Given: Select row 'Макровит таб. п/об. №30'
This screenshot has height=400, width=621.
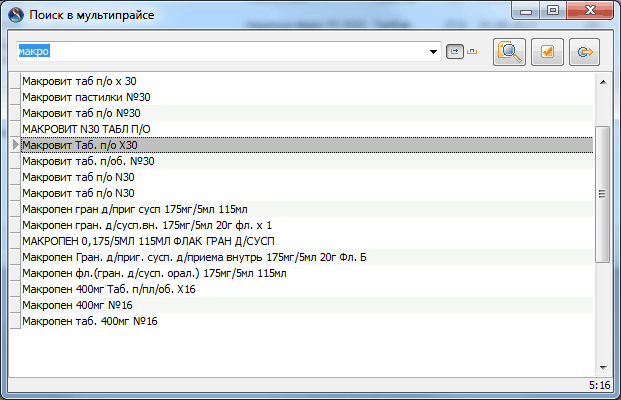Looking at the screenshot, I should coord(307,161).
